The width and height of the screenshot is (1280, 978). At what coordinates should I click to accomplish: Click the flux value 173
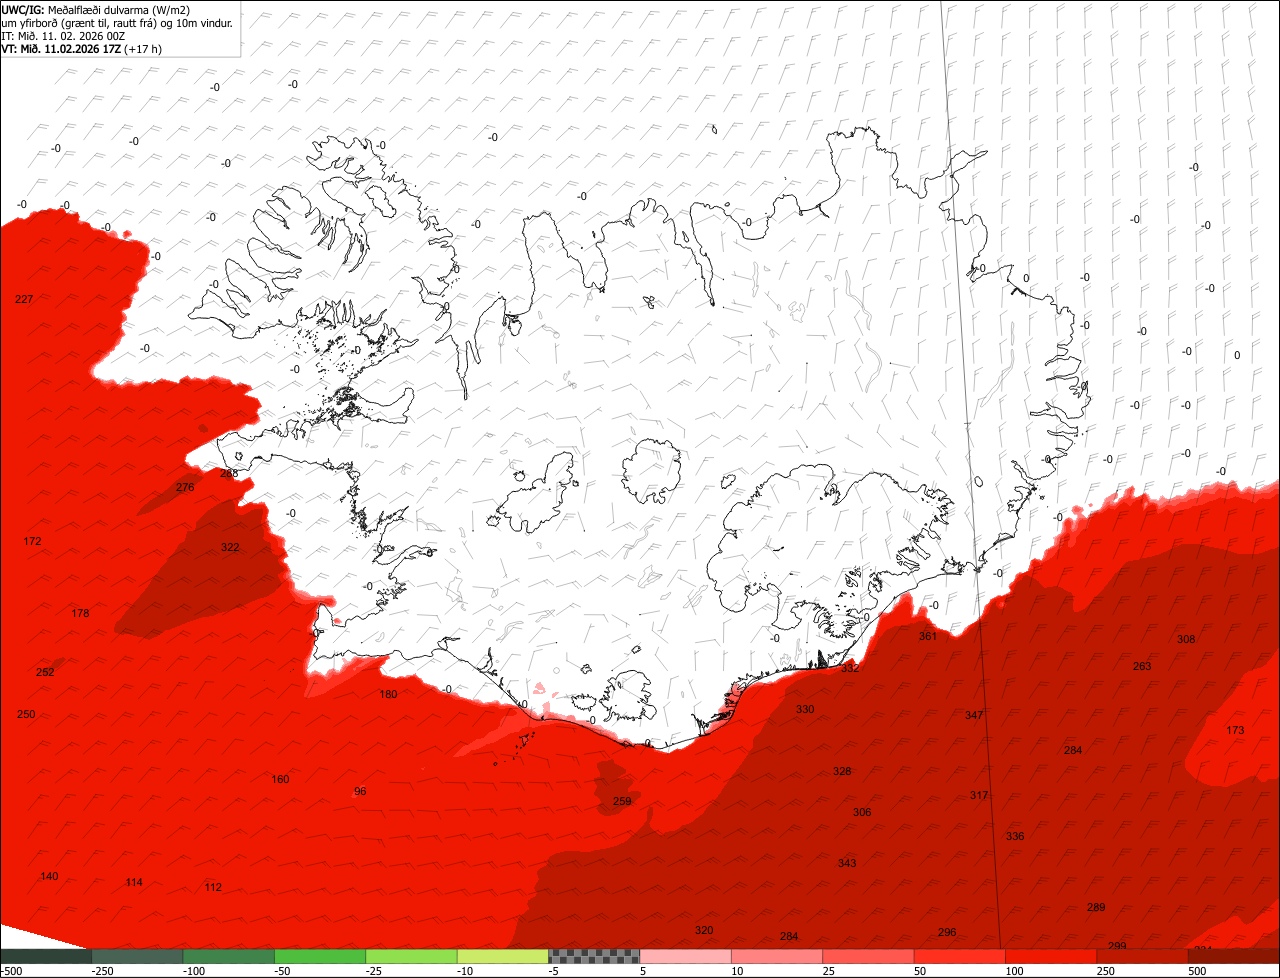[1235, 730]
